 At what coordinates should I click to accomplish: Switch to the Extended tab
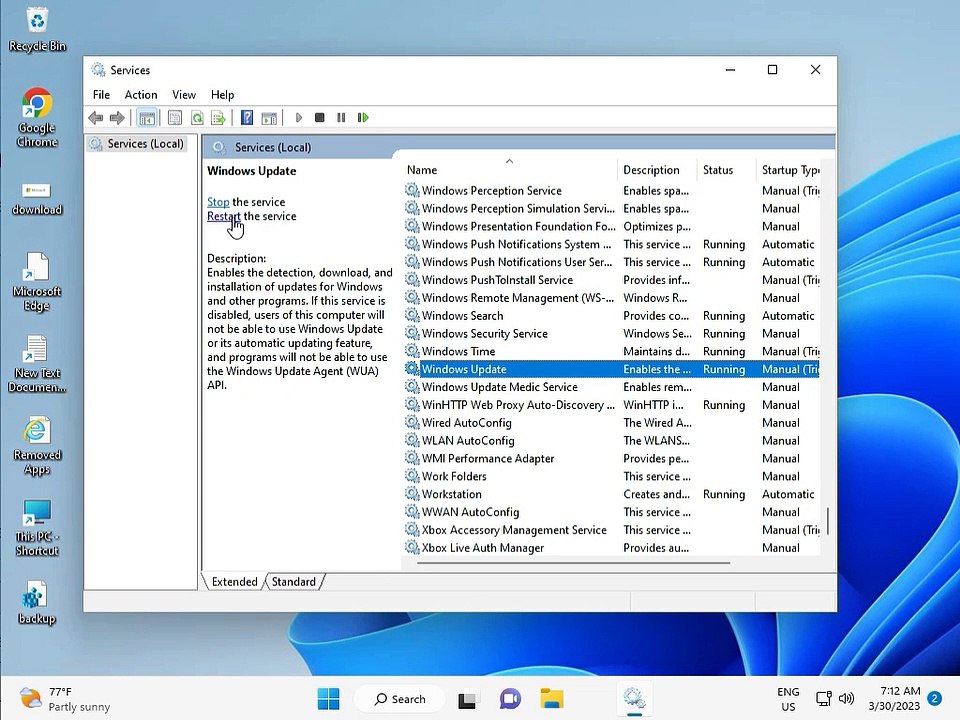(234, 582)
